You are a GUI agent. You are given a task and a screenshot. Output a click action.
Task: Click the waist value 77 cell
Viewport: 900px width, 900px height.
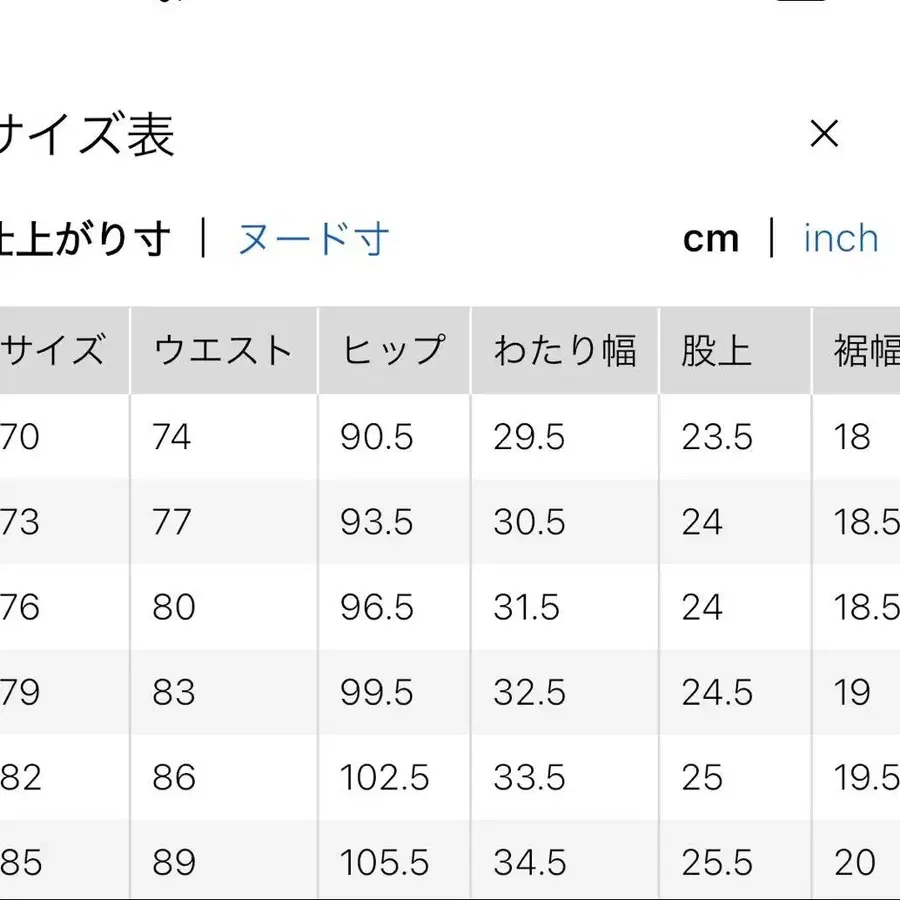click(176, 522)
